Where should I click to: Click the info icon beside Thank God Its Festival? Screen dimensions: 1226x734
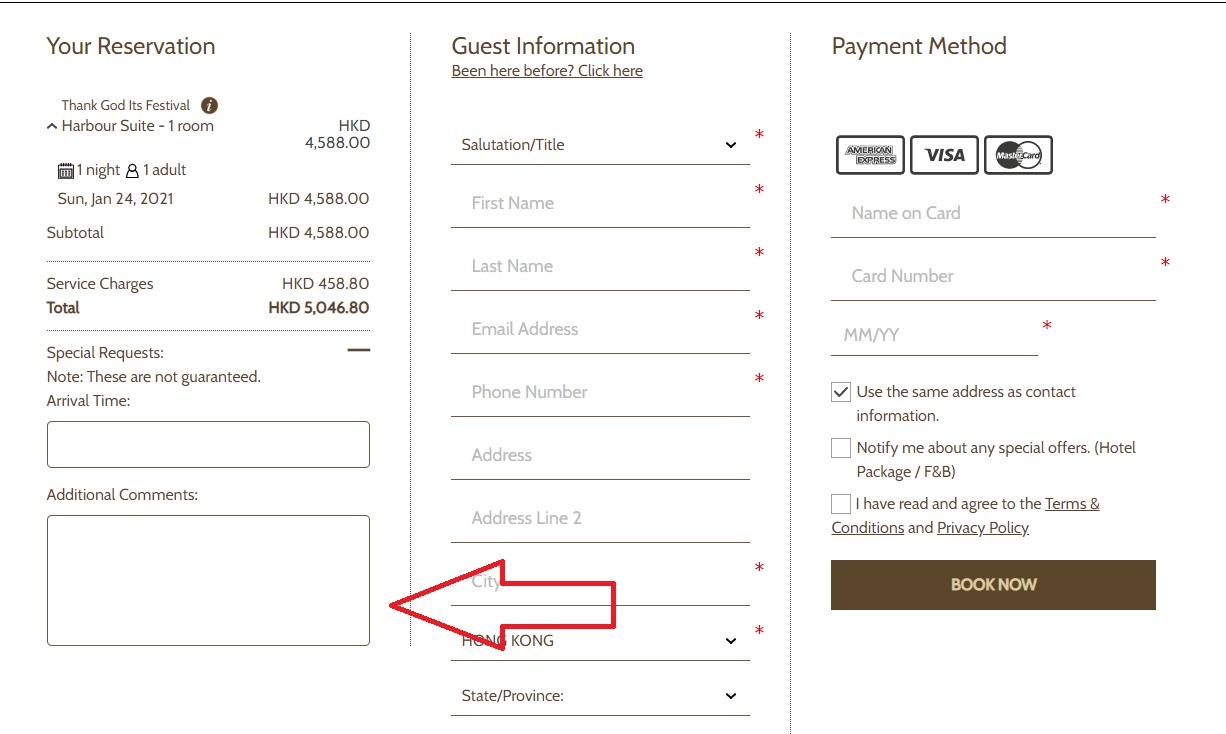[209, 105]
